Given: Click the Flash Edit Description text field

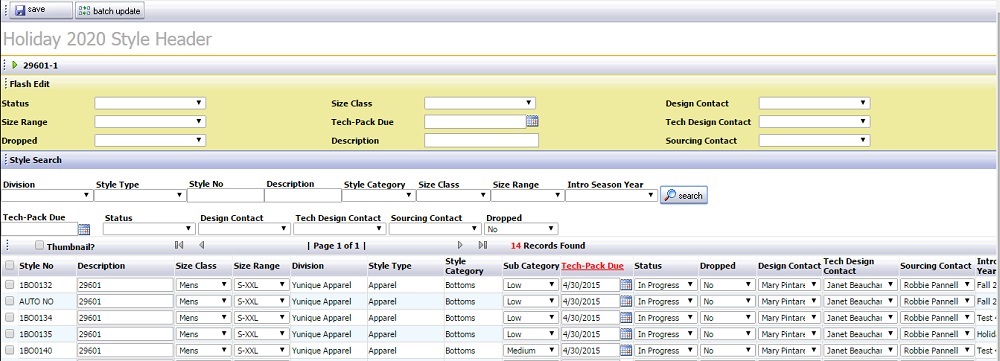Looking at the screenshot, I should tap(481, 140).
